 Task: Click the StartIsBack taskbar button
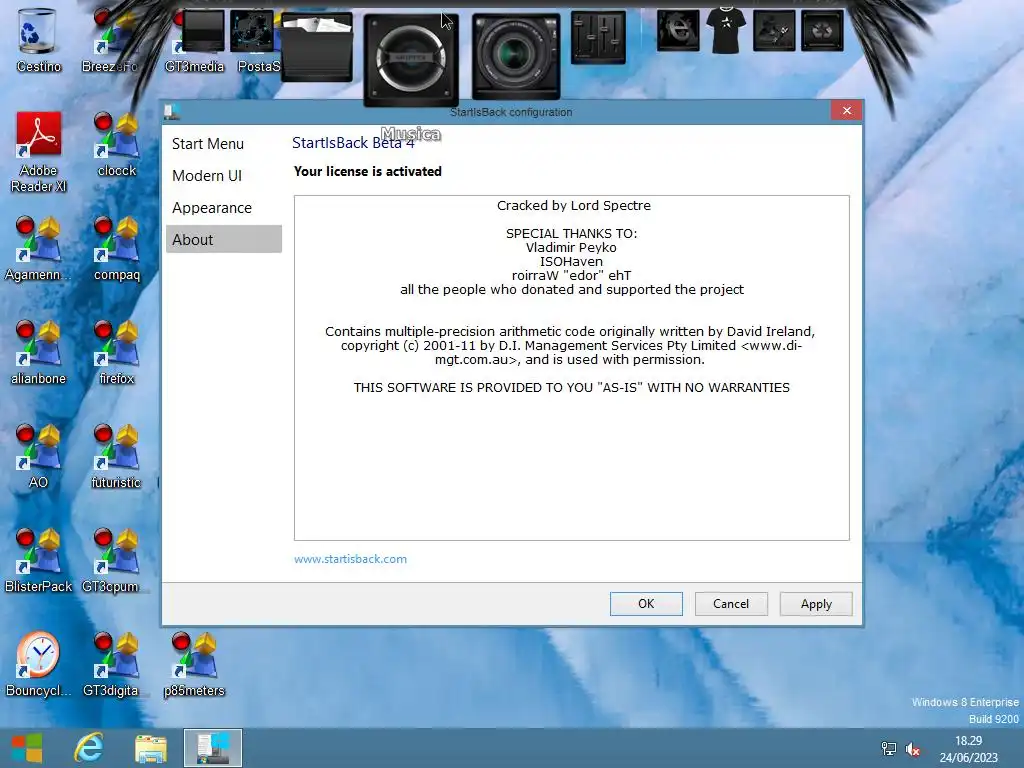point(213,748)
